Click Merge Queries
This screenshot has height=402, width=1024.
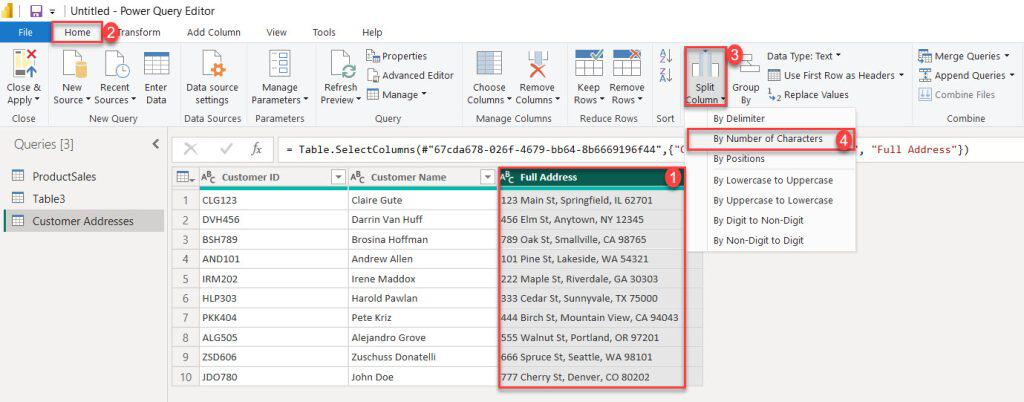[x=963, y=56]
